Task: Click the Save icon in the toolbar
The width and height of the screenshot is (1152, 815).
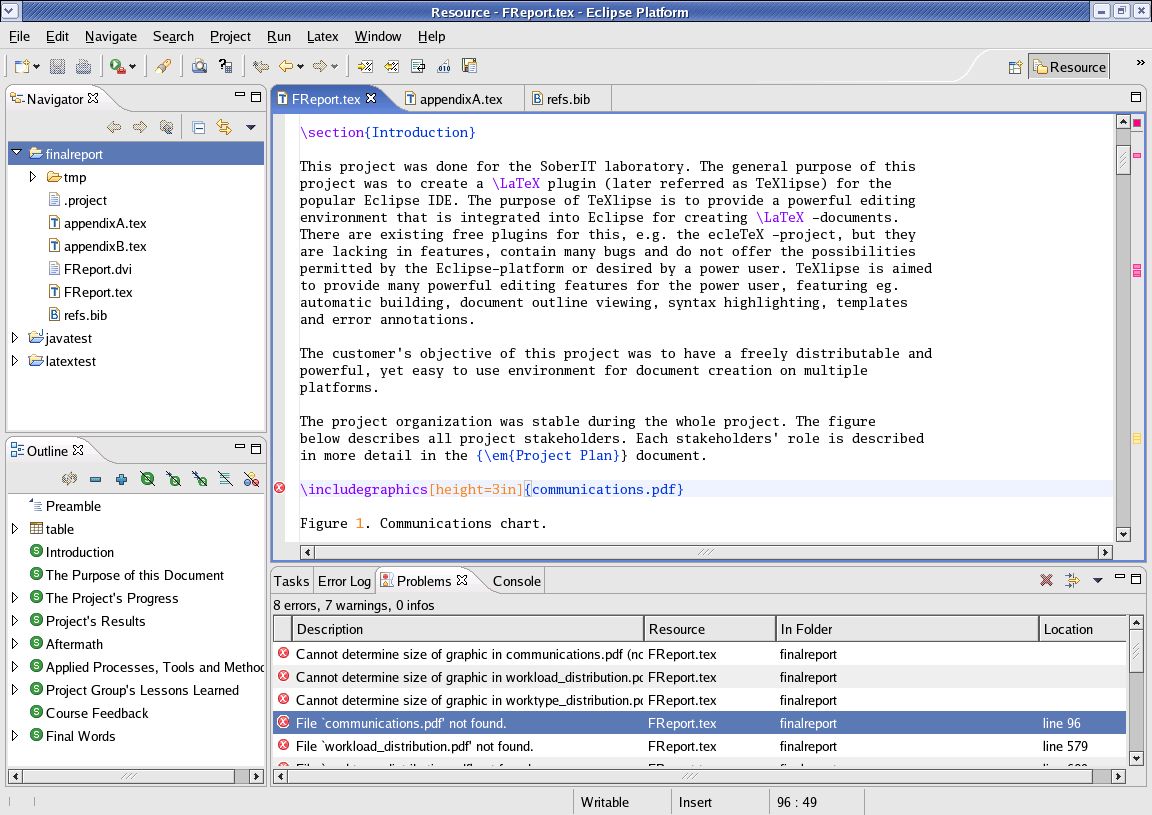Action: point(57,66)
